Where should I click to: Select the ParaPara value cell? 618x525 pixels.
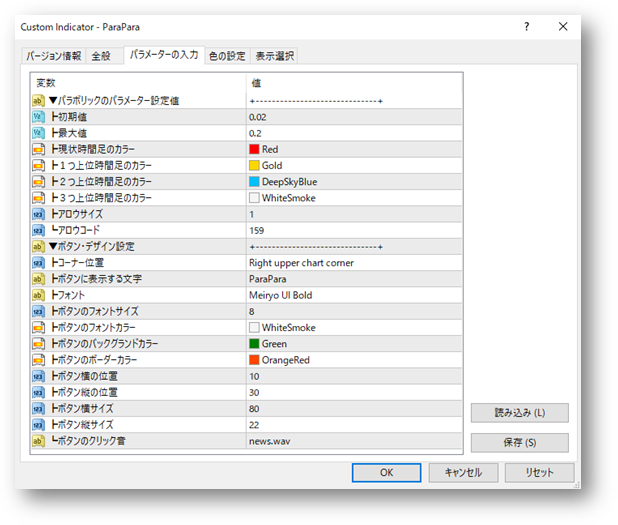354,279
